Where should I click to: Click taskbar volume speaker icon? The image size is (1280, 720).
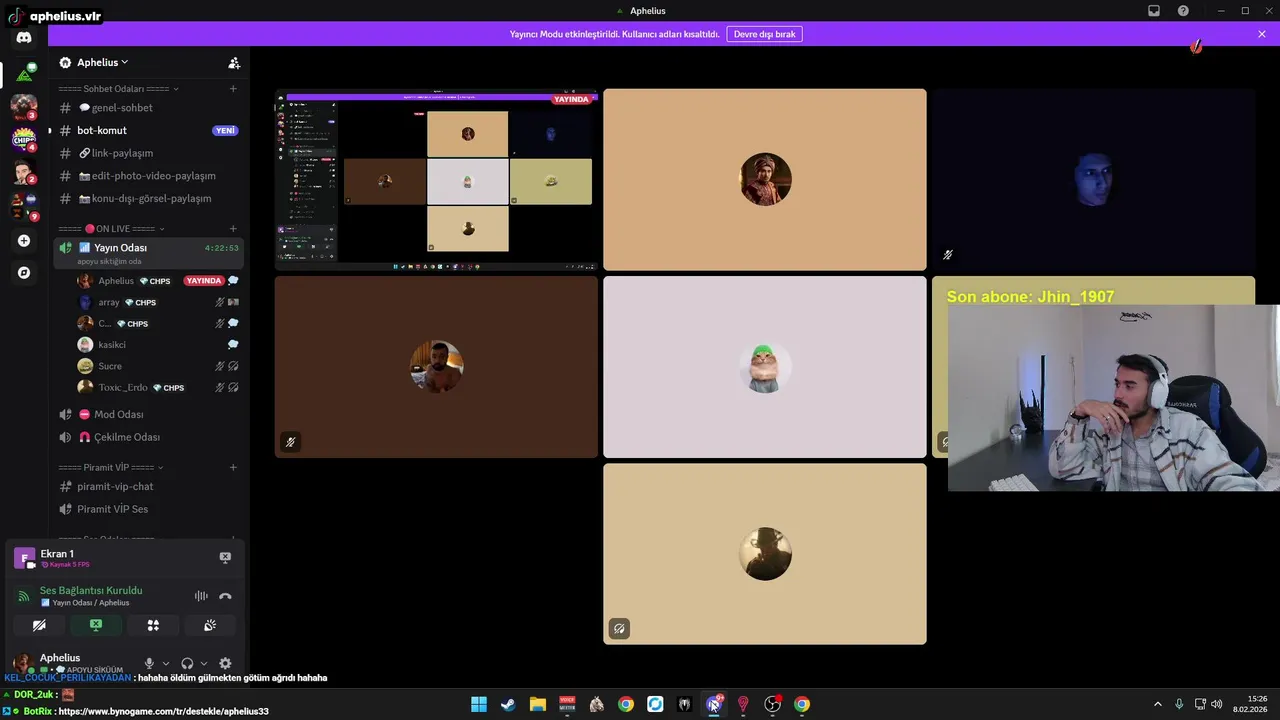point(1217,704)
